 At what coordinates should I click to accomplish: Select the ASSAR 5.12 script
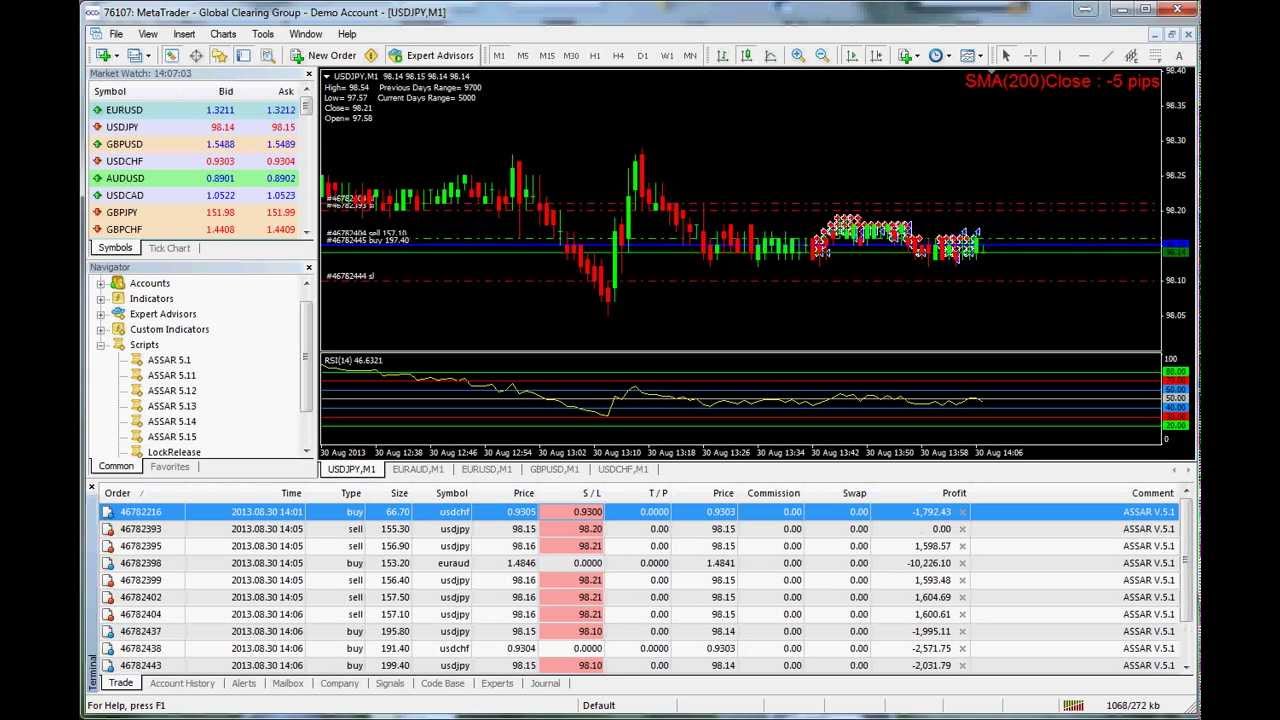pyautogui.click(x=172, y=391)
